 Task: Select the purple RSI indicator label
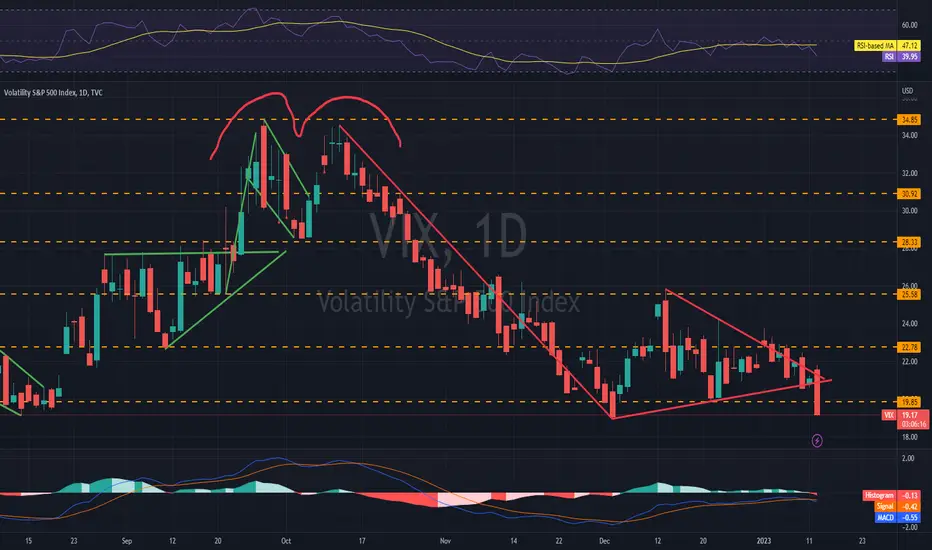click(889, 56)
